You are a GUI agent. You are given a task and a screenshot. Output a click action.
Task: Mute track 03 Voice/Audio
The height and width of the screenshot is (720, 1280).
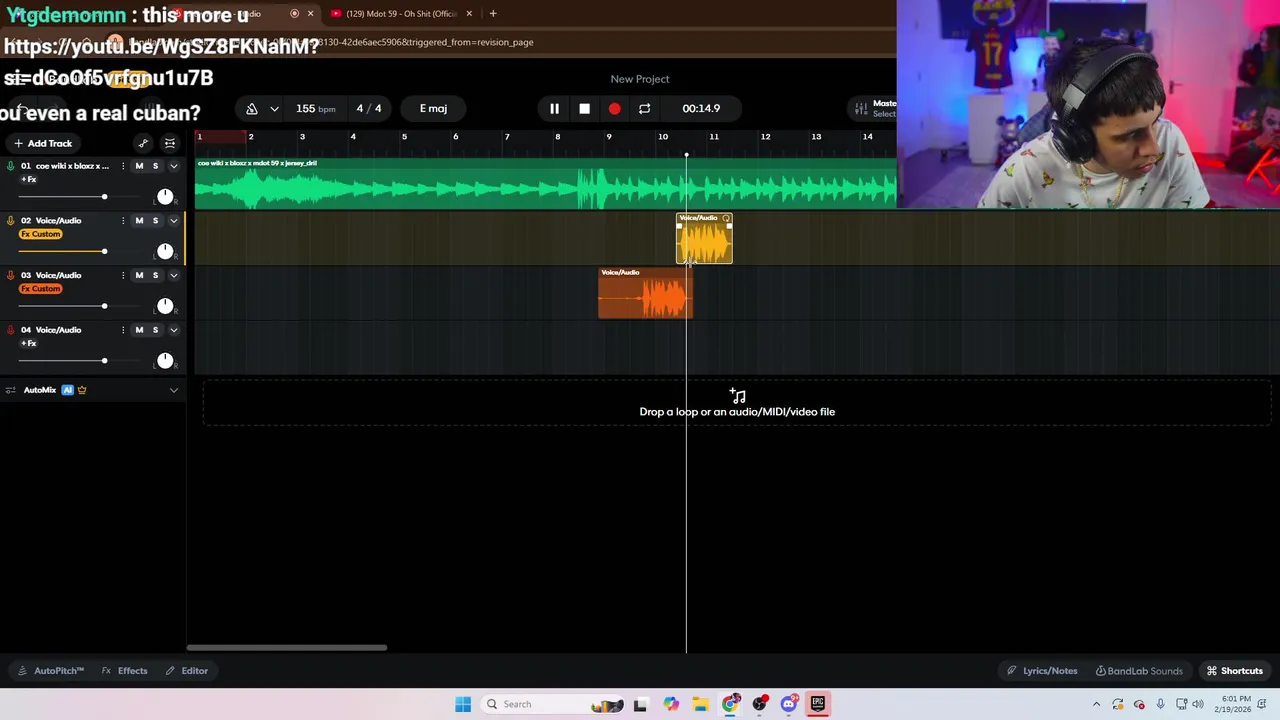click(139, 275)
